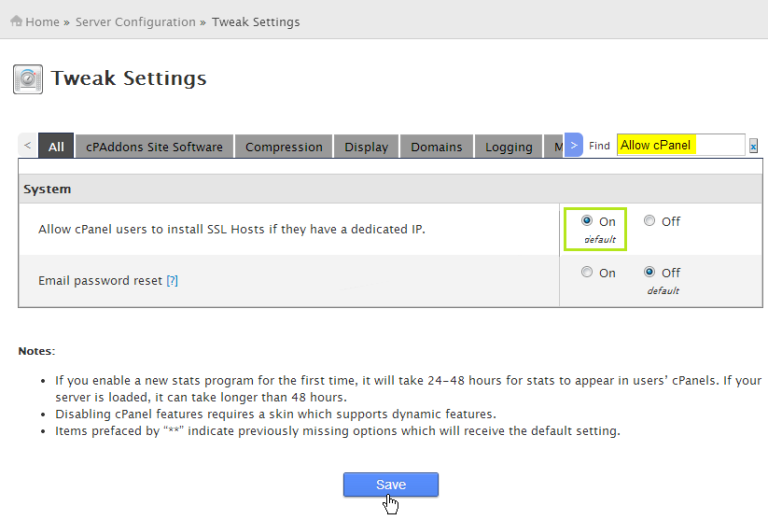Click the Home icon in breadcrumb

(x=16, y=21)
